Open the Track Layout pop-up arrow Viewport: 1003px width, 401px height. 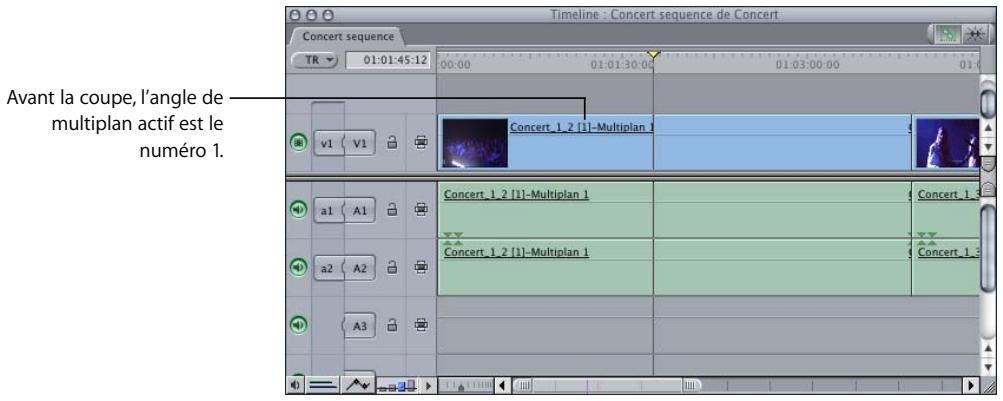(427, 385)
